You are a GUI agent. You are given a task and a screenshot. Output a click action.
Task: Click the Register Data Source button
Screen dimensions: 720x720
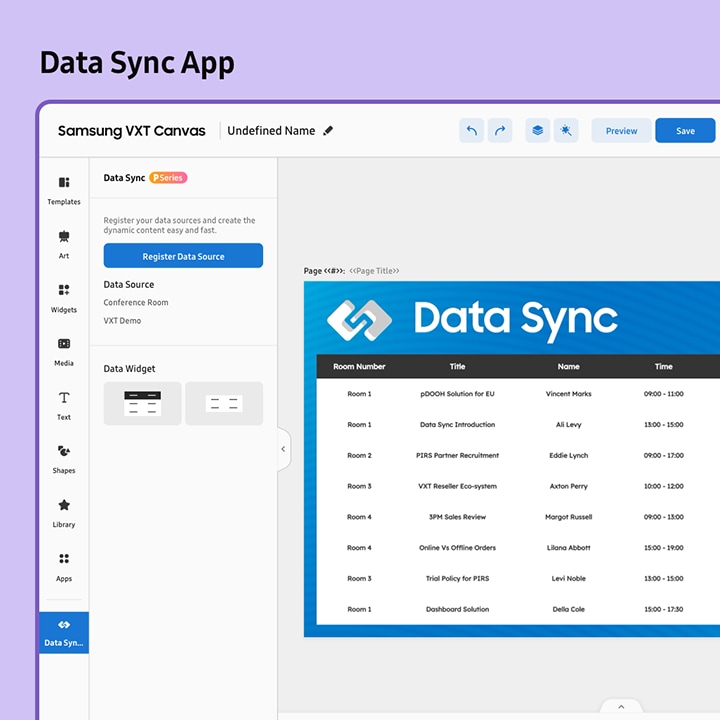[183, 256]
